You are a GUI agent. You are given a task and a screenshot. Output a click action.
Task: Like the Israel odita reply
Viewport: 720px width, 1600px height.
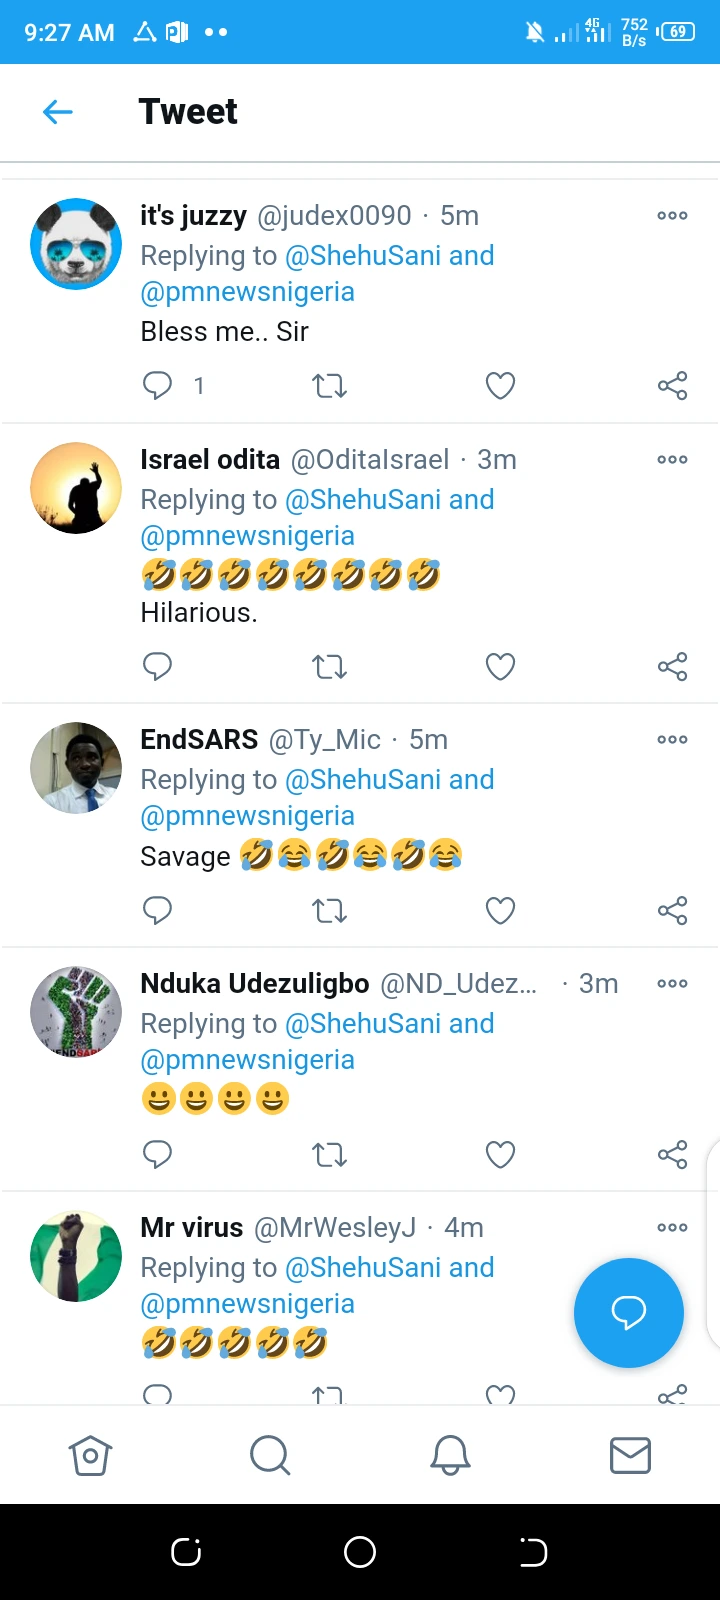point(500,666)
